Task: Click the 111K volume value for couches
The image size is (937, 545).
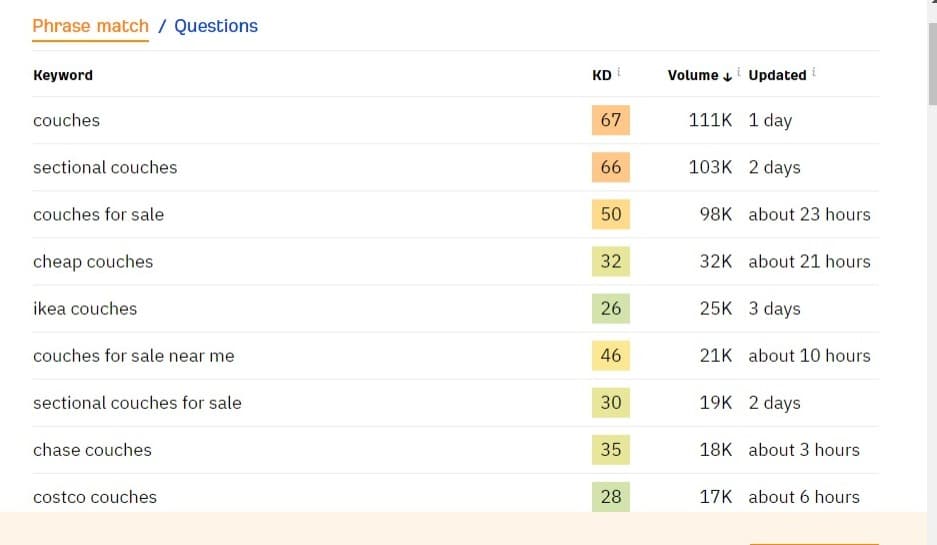Action: [710, 120]
